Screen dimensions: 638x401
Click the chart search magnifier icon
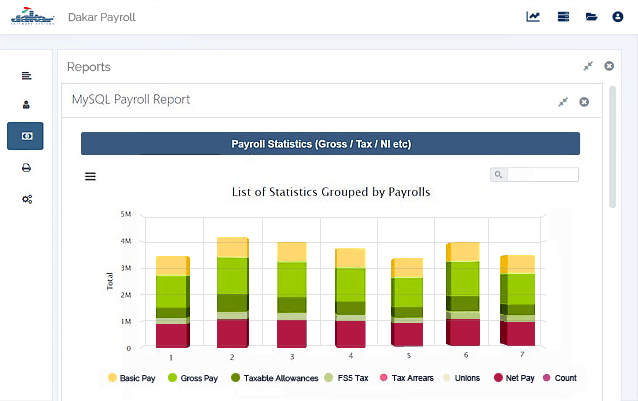(x=498, y=174)
